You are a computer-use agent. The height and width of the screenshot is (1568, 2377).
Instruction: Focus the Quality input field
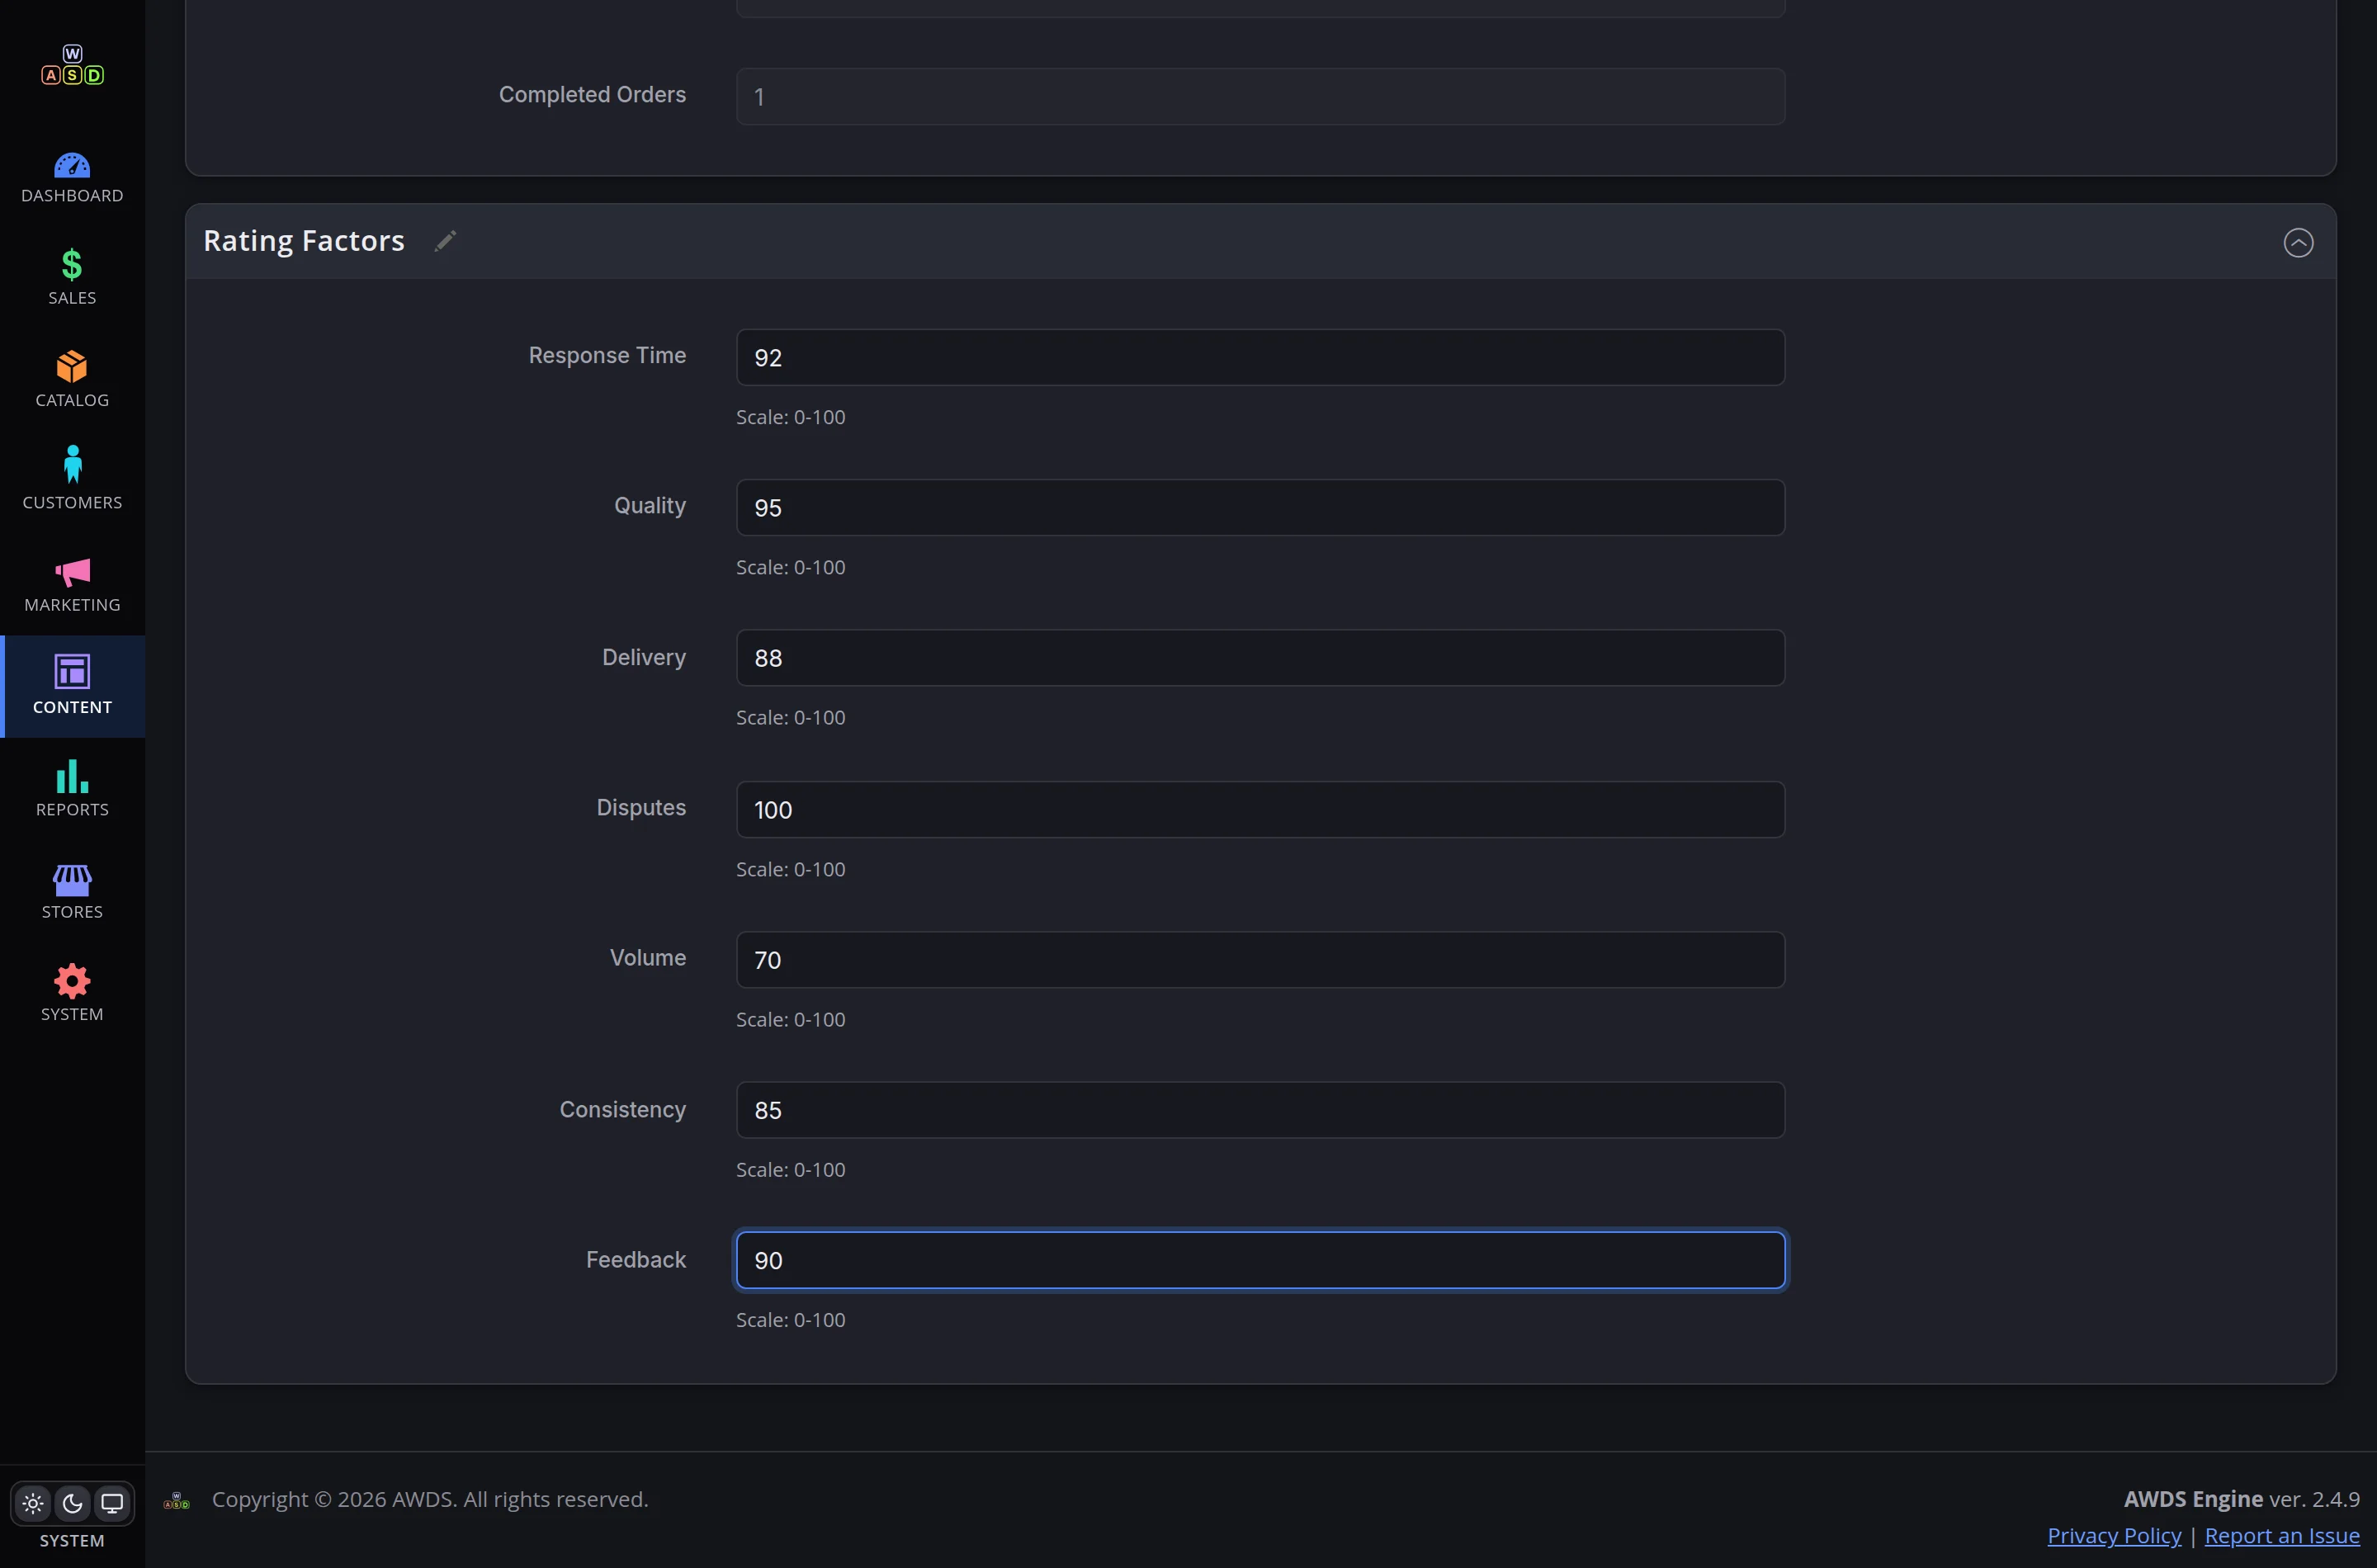(1260, 508)
